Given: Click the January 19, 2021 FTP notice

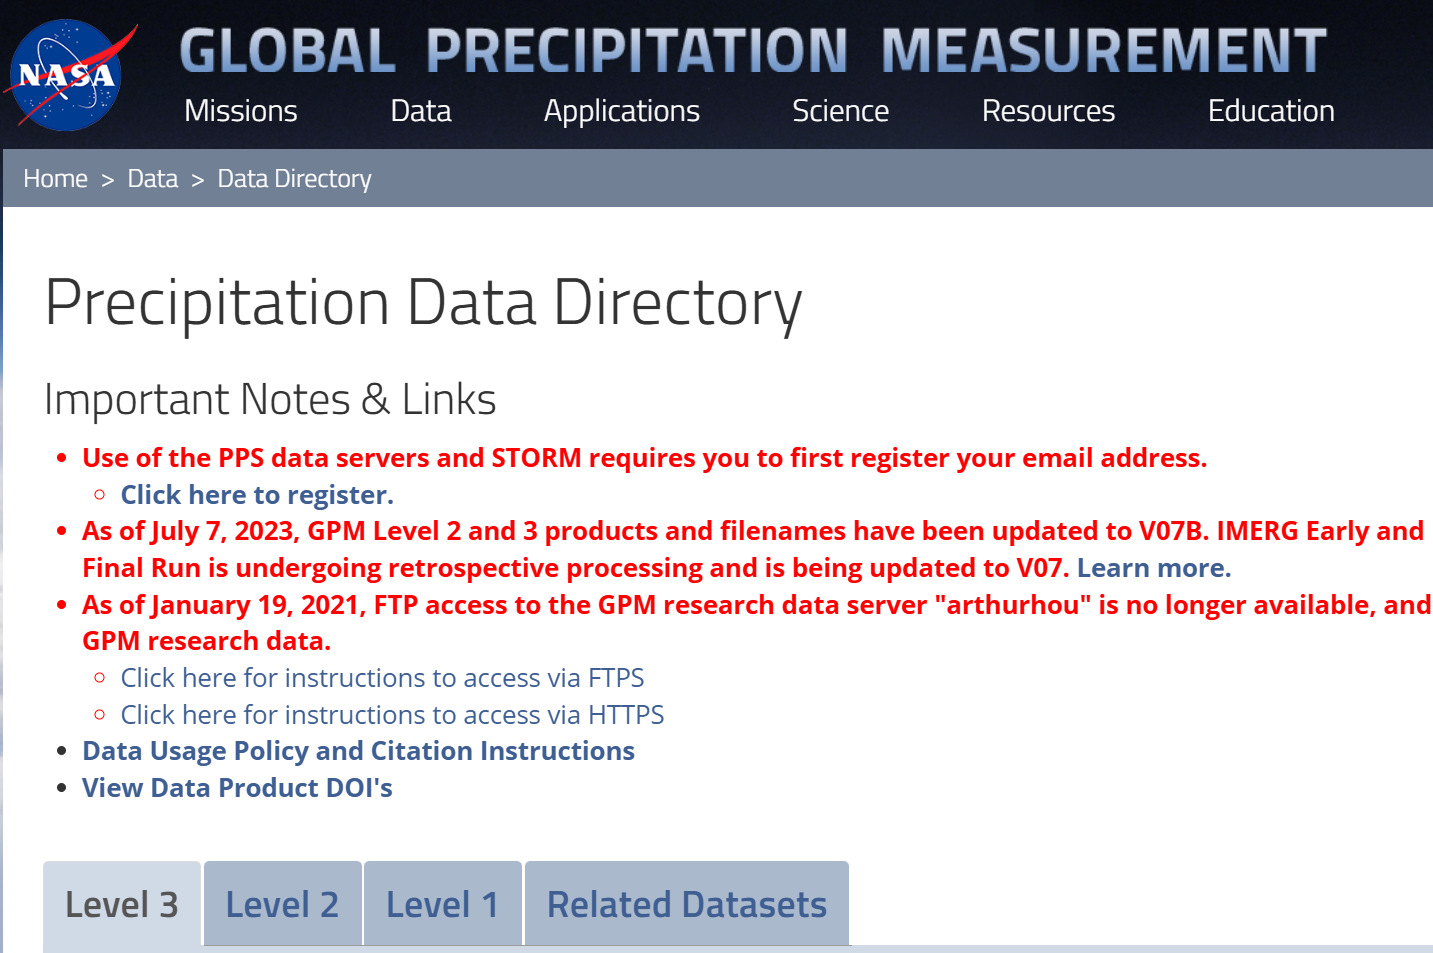Looking at the screenshot, I should 756,622.
